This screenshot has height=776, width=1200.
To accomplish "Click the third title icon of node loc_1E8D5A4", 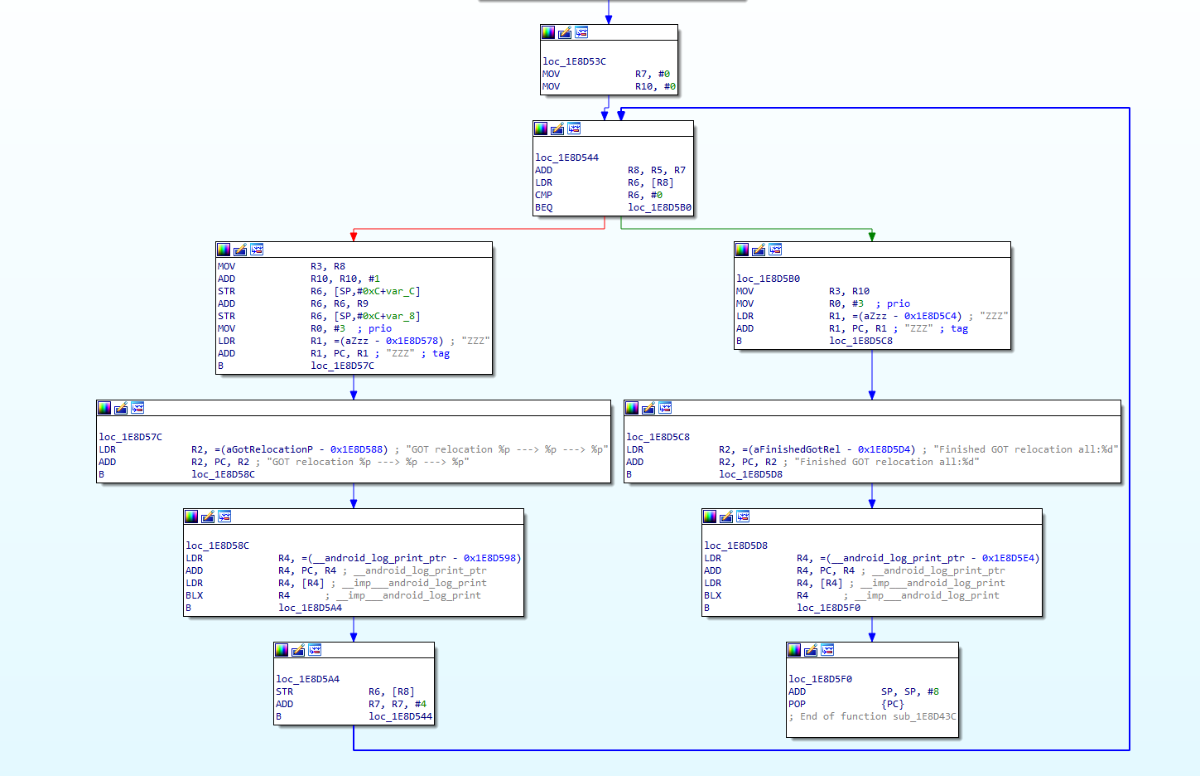I will [x=314, y=649].
